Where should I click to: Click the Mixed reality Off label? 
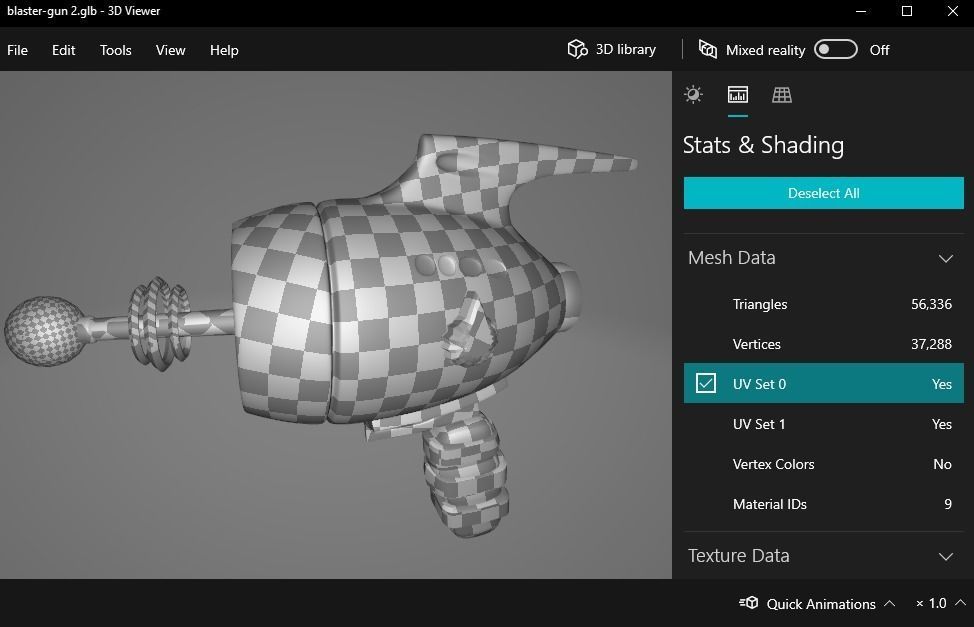pyautogui.click(x=879, y=50)
